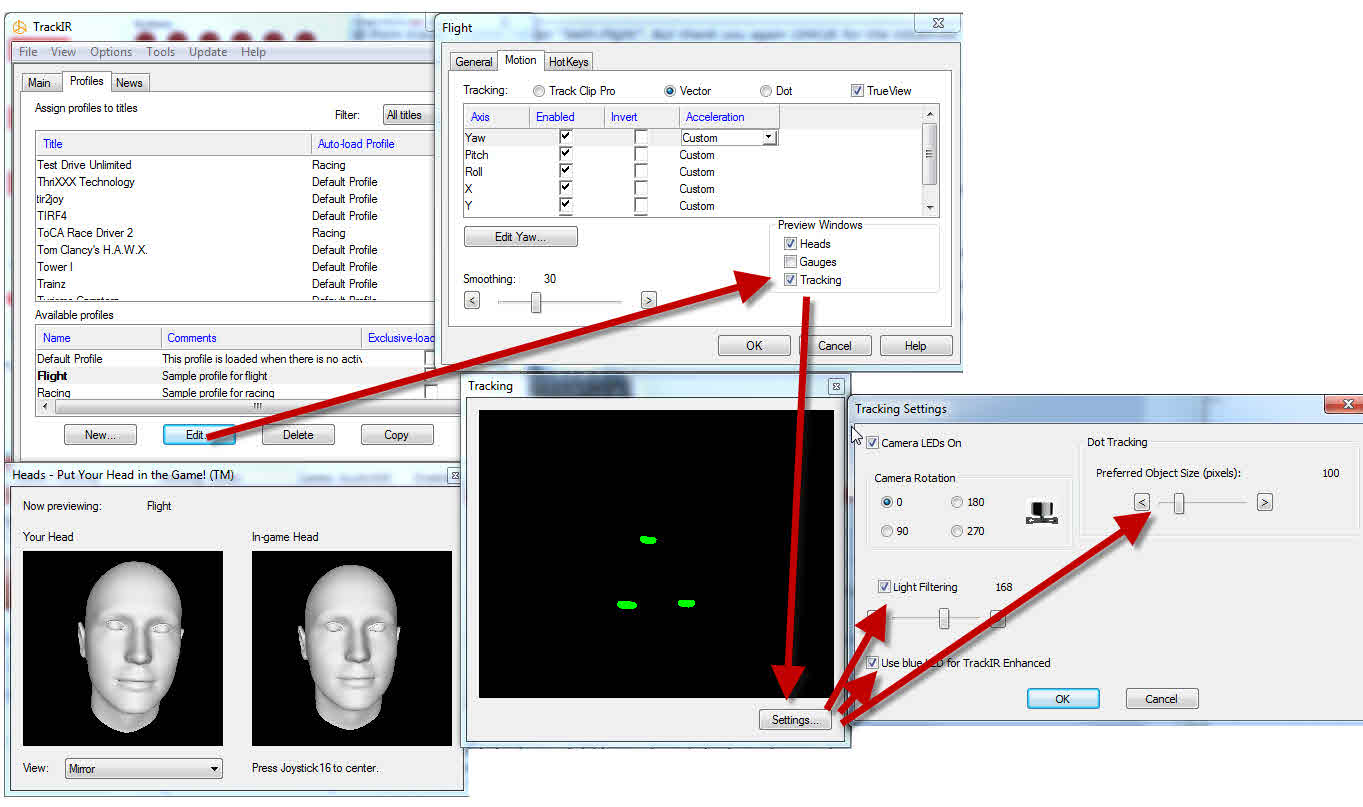The image size is (1363, 807).
Task: Click the Smoothing slider thumb
Action: (x=536, y=301)
